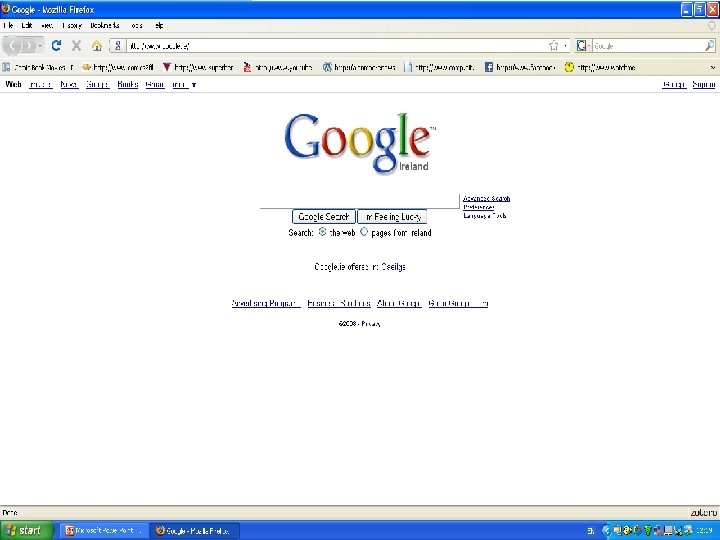Open the Business Solutions link

pos(339,304)
